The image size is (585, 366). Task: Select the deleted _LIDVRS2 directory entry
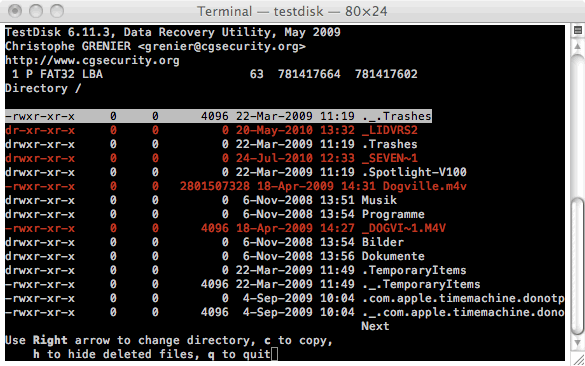pyautogui.click(x=211, y=130)
